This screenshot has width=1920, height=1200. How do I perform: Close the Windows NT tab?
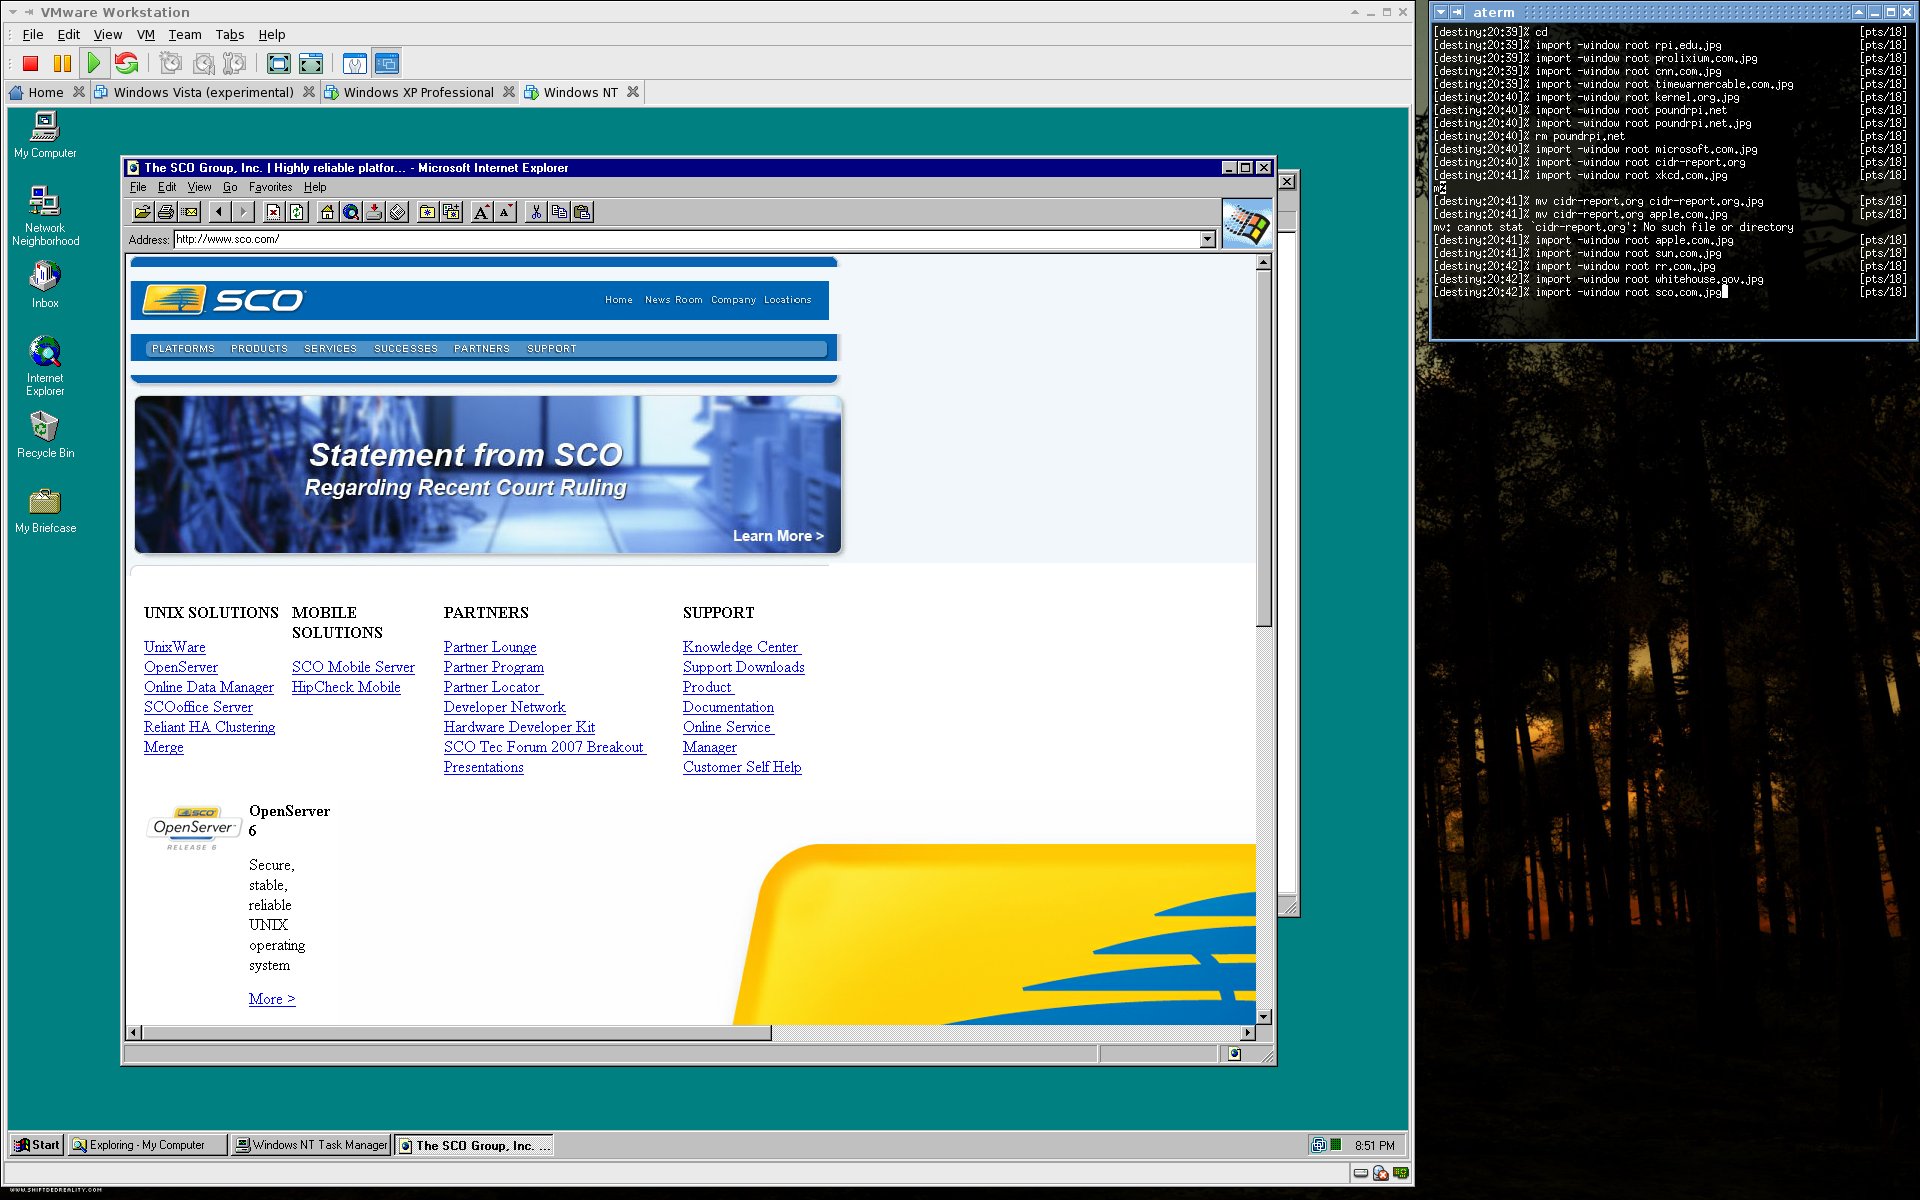(x=633, y=92)
